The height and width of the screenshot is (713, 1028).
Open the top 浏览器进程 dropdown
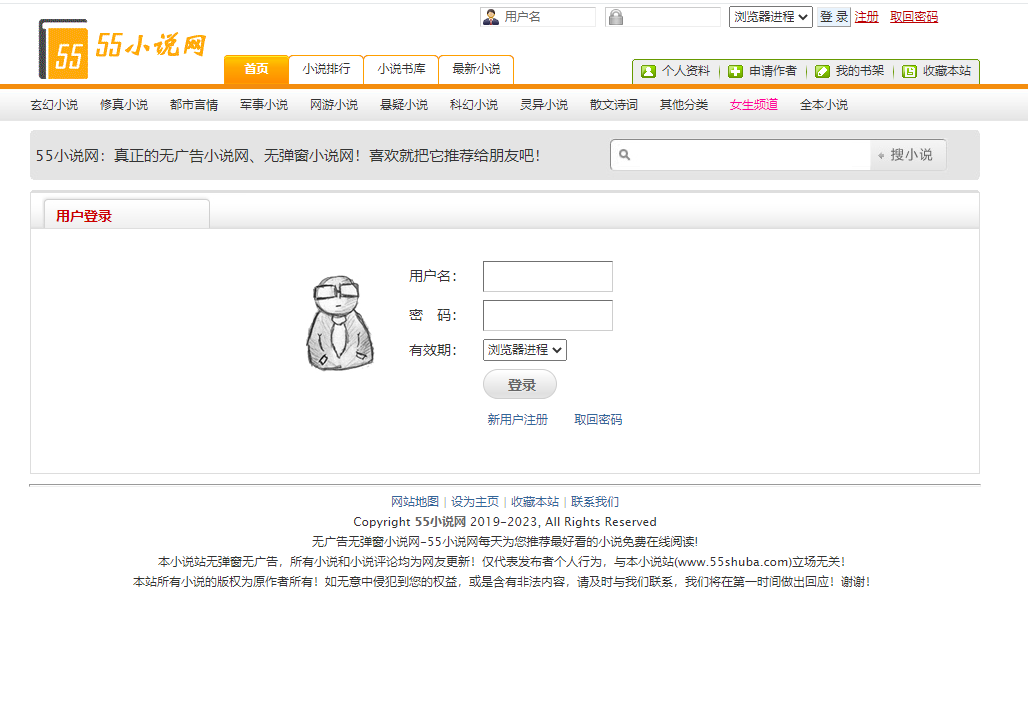[770, 16]
